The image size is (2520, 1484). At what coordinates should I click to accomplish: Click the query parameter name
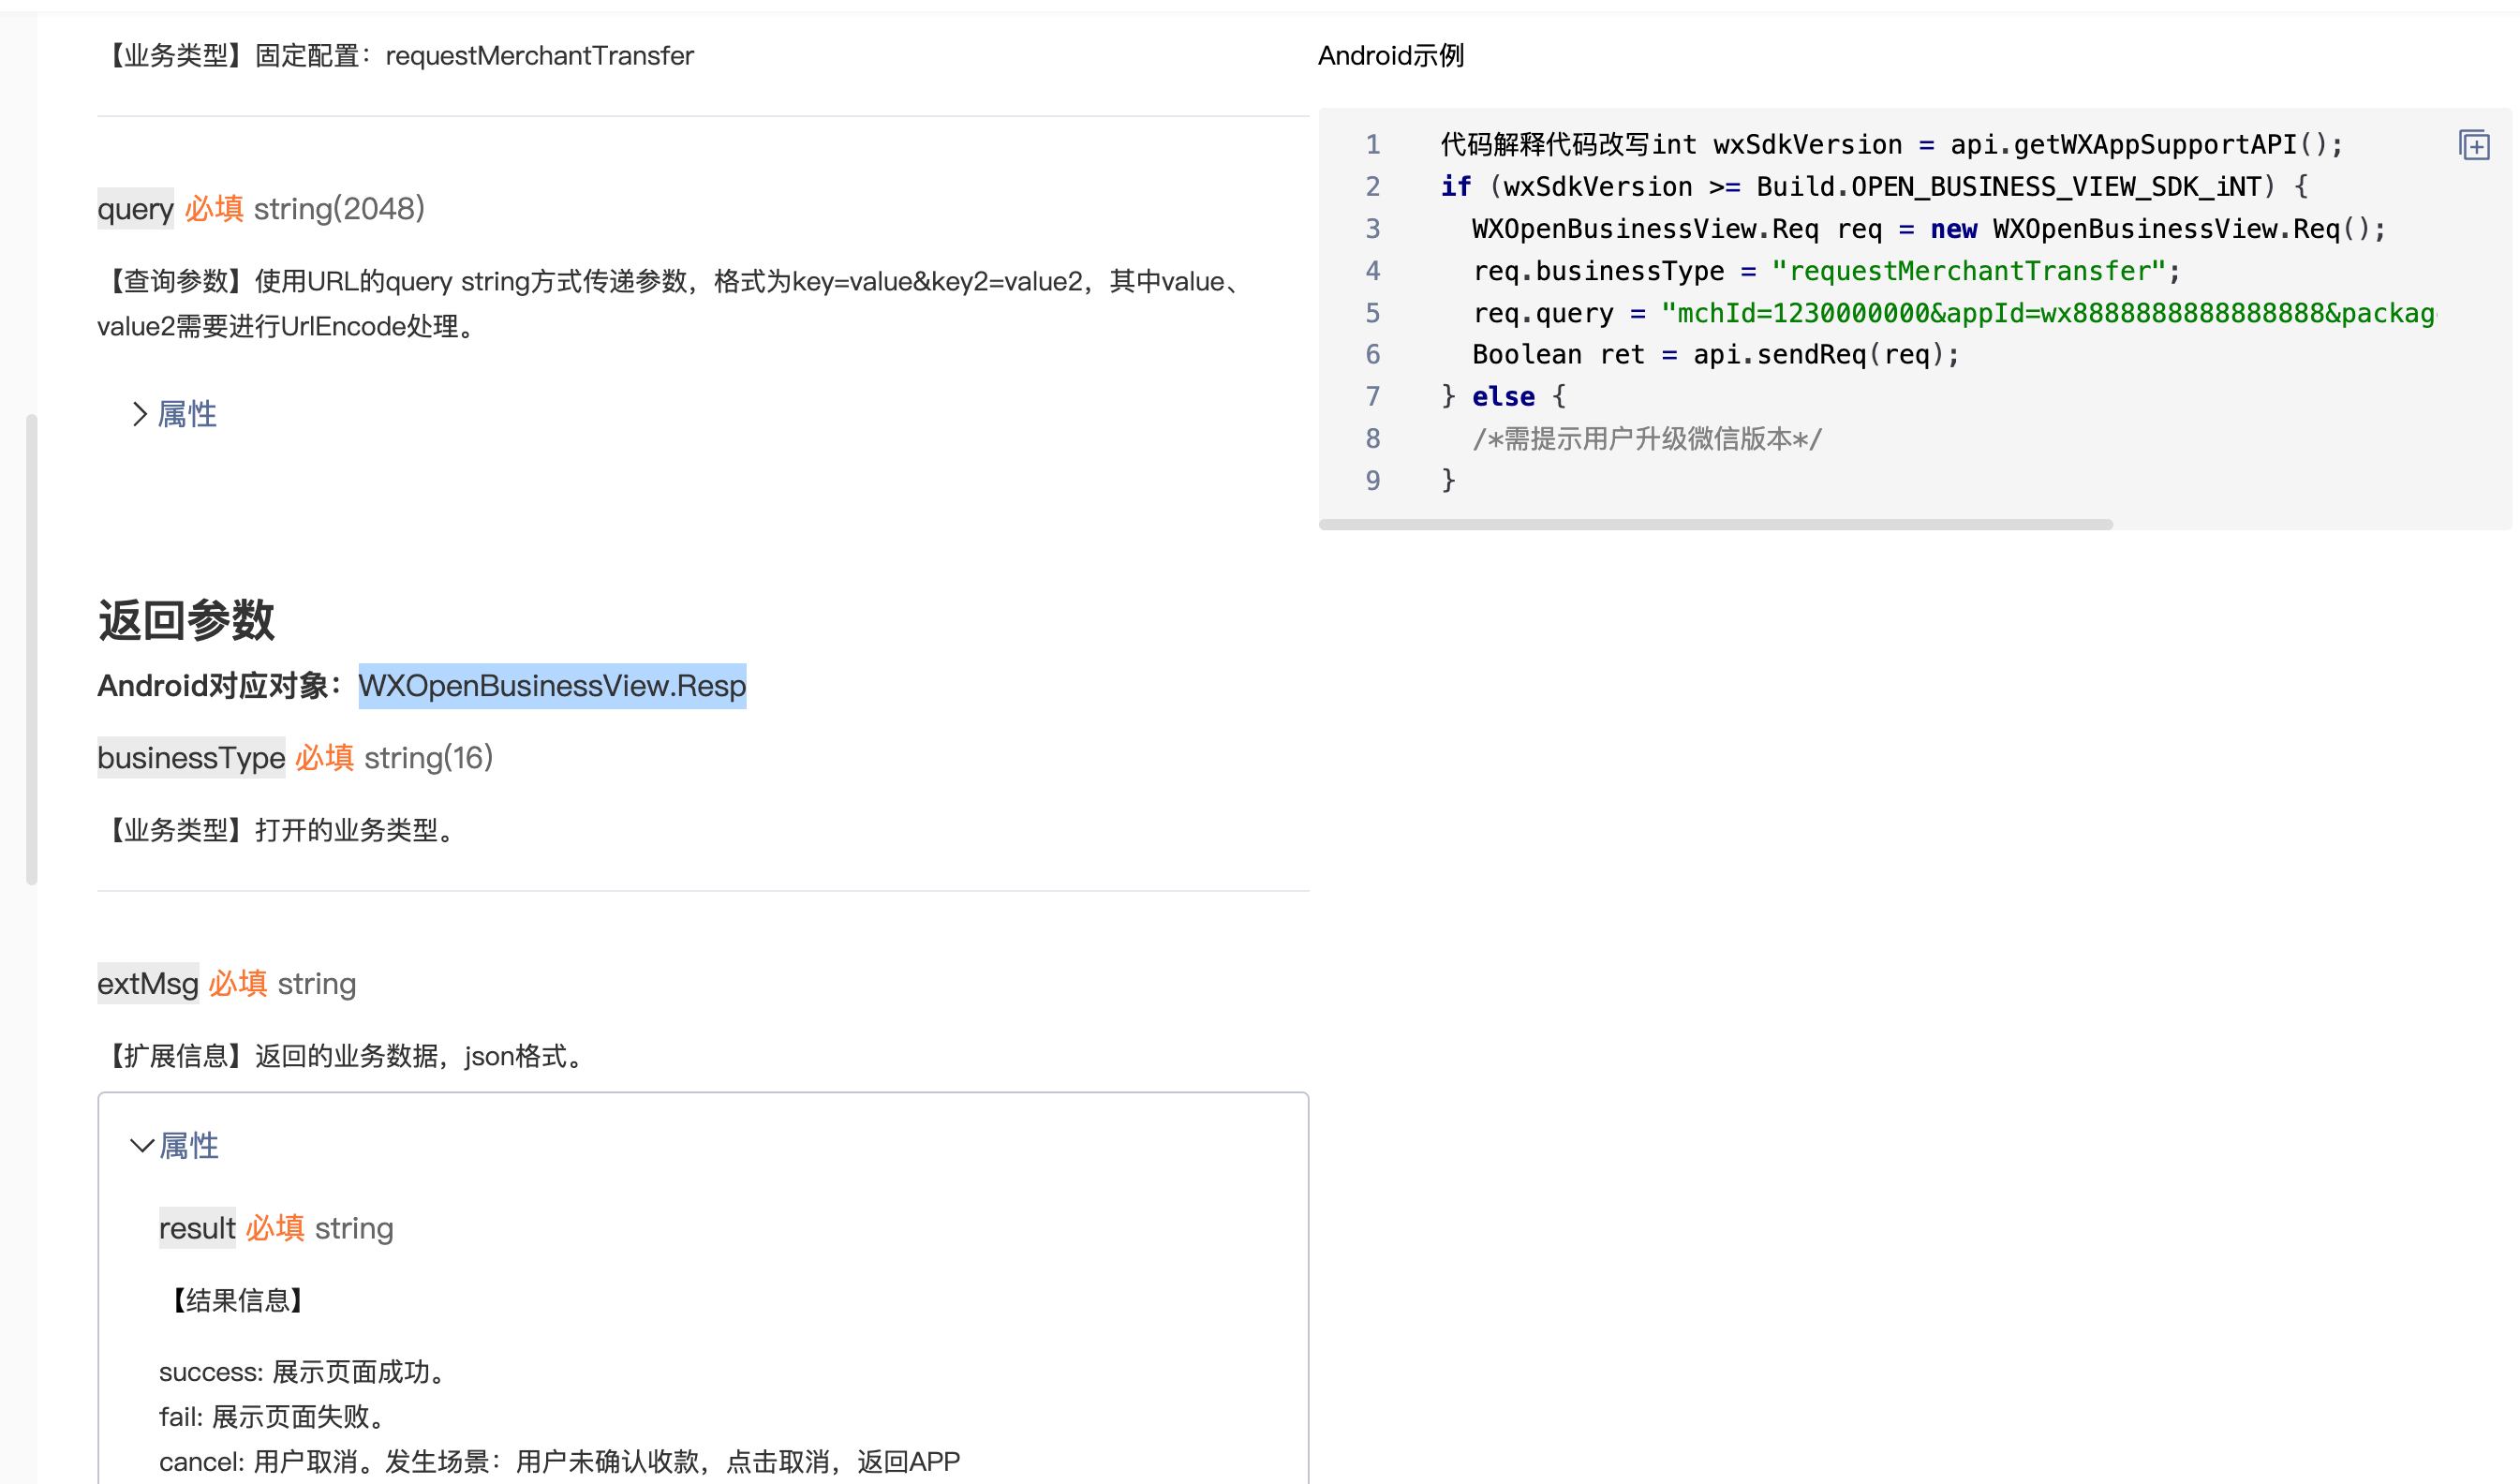(x=135, y=209)
